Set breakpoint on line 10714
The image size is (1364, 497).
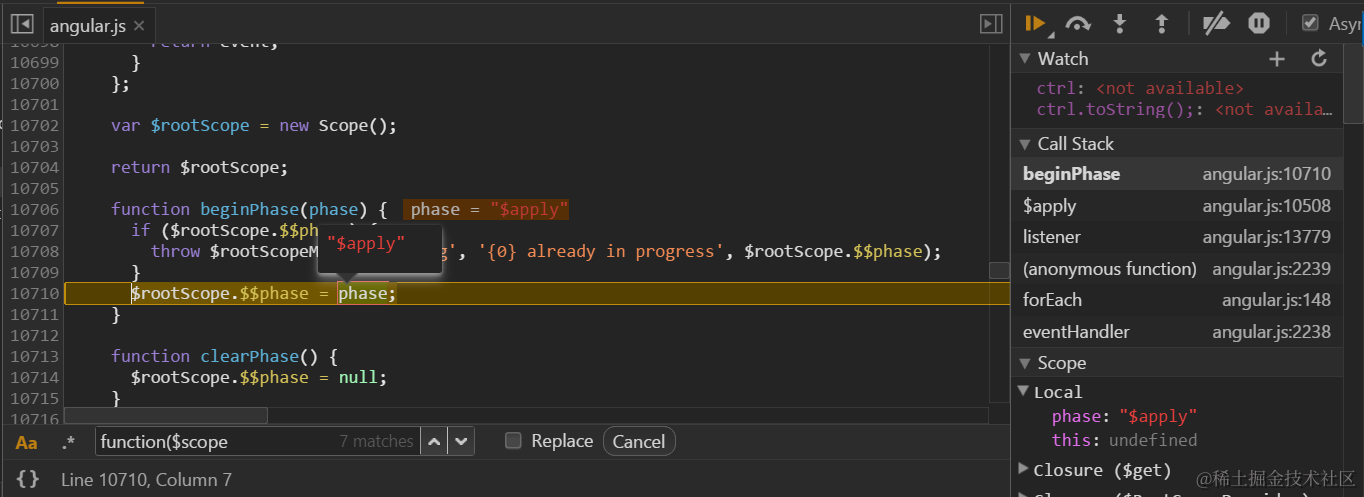(x=35, y=377)
